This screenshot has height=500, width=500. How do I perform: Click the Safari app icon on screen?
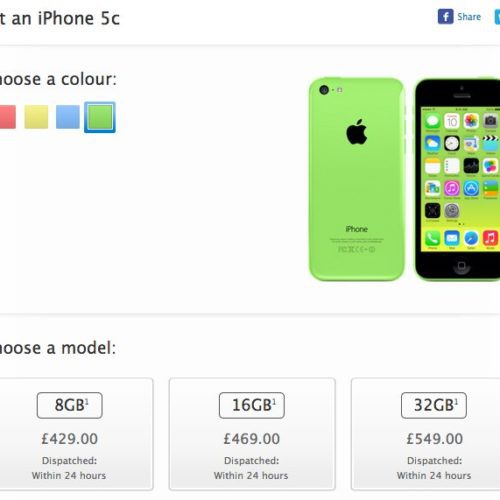coord(471,239)
